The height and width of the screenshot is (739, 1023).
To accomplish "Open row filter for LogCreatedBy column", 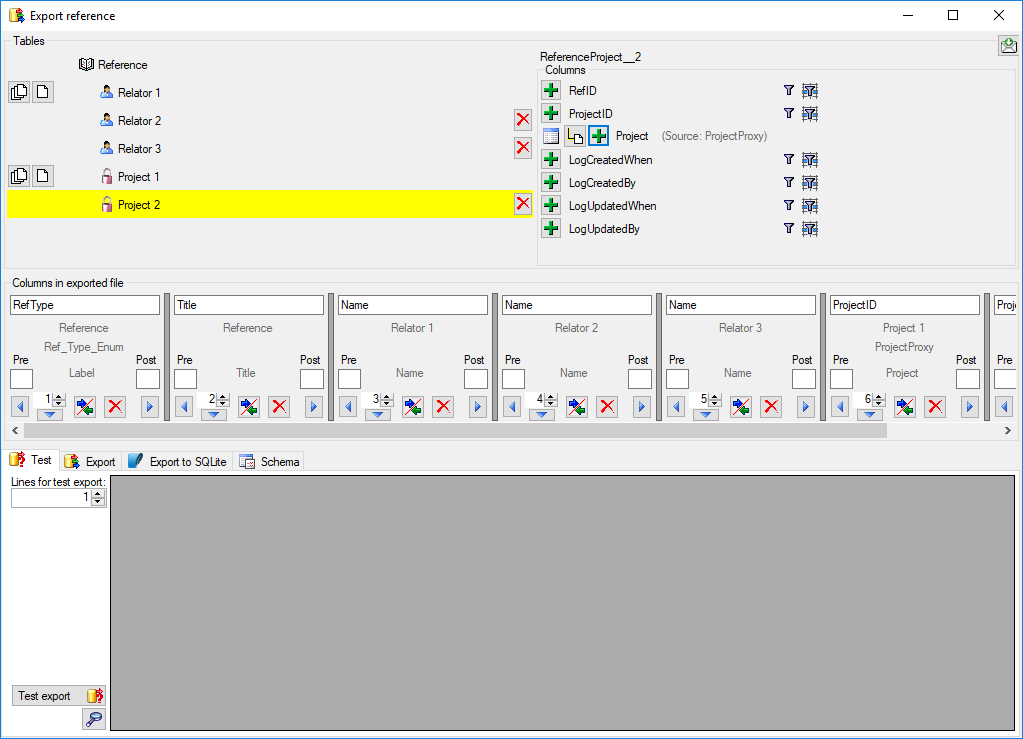I will point(810,182).
